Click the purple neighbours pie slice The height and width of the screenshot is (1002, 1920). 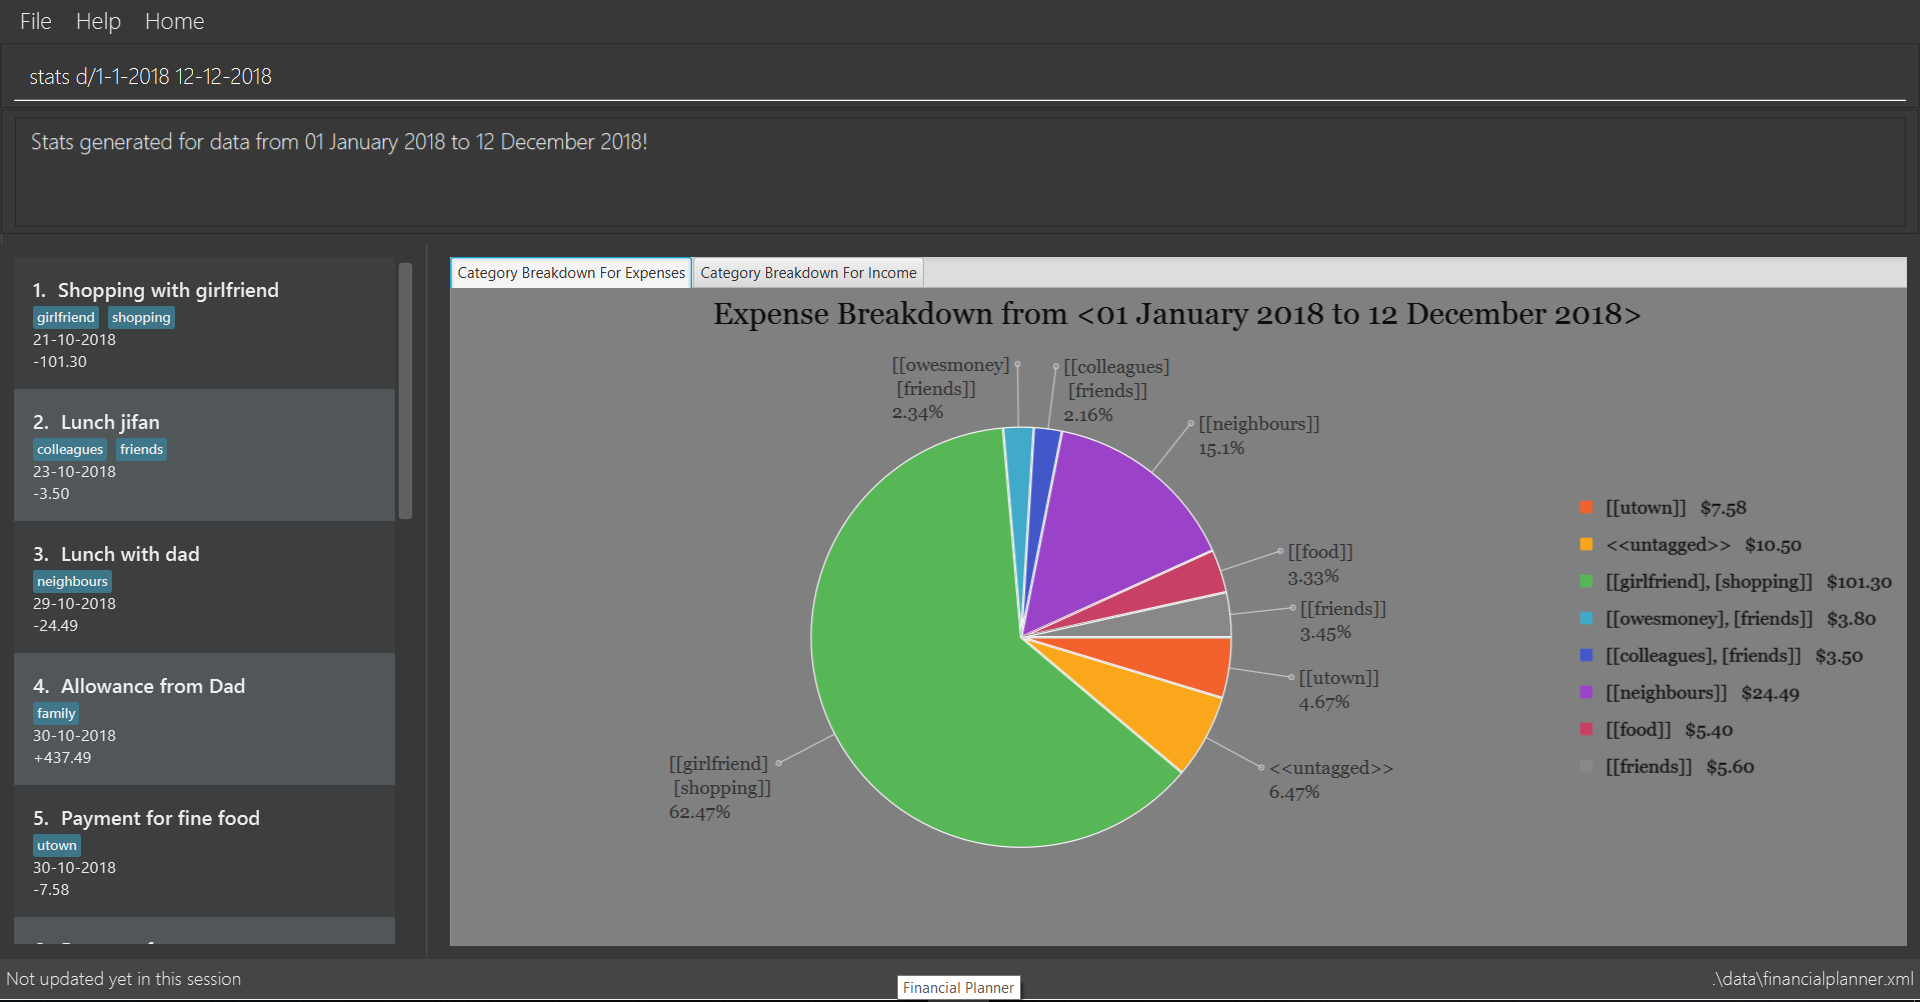coord(1110,530)
